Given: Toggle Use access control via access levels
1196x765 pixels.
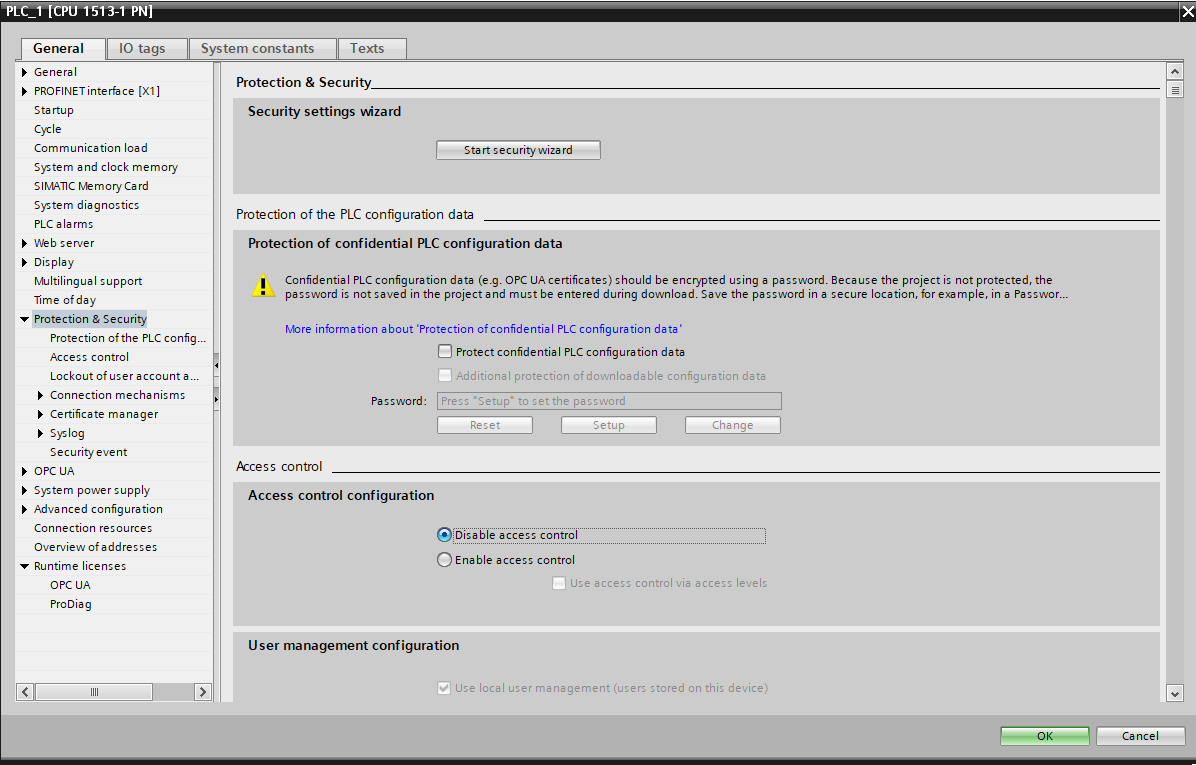Looking at the screenshot, I should (x=559, y=583).
